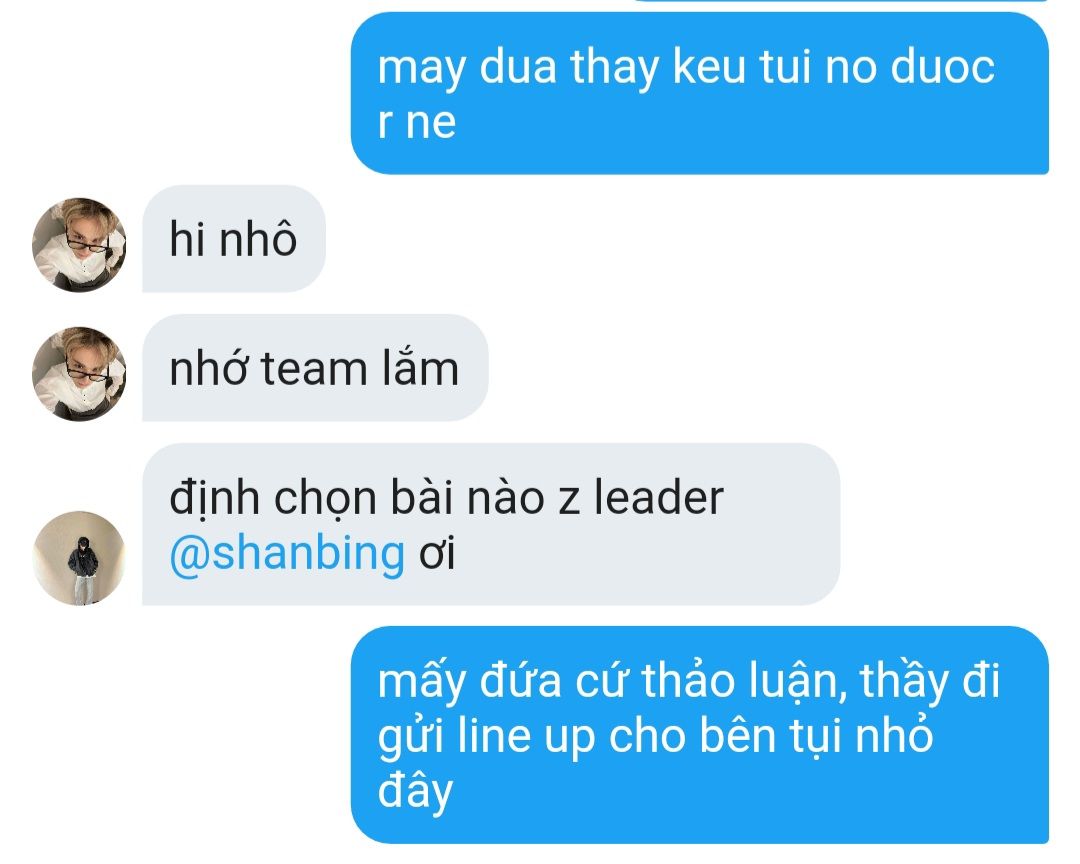Tap the sent message 'may dua thay keu tui'
The width and height of the screenshot is (1080, 864).
tap(700, 93)
